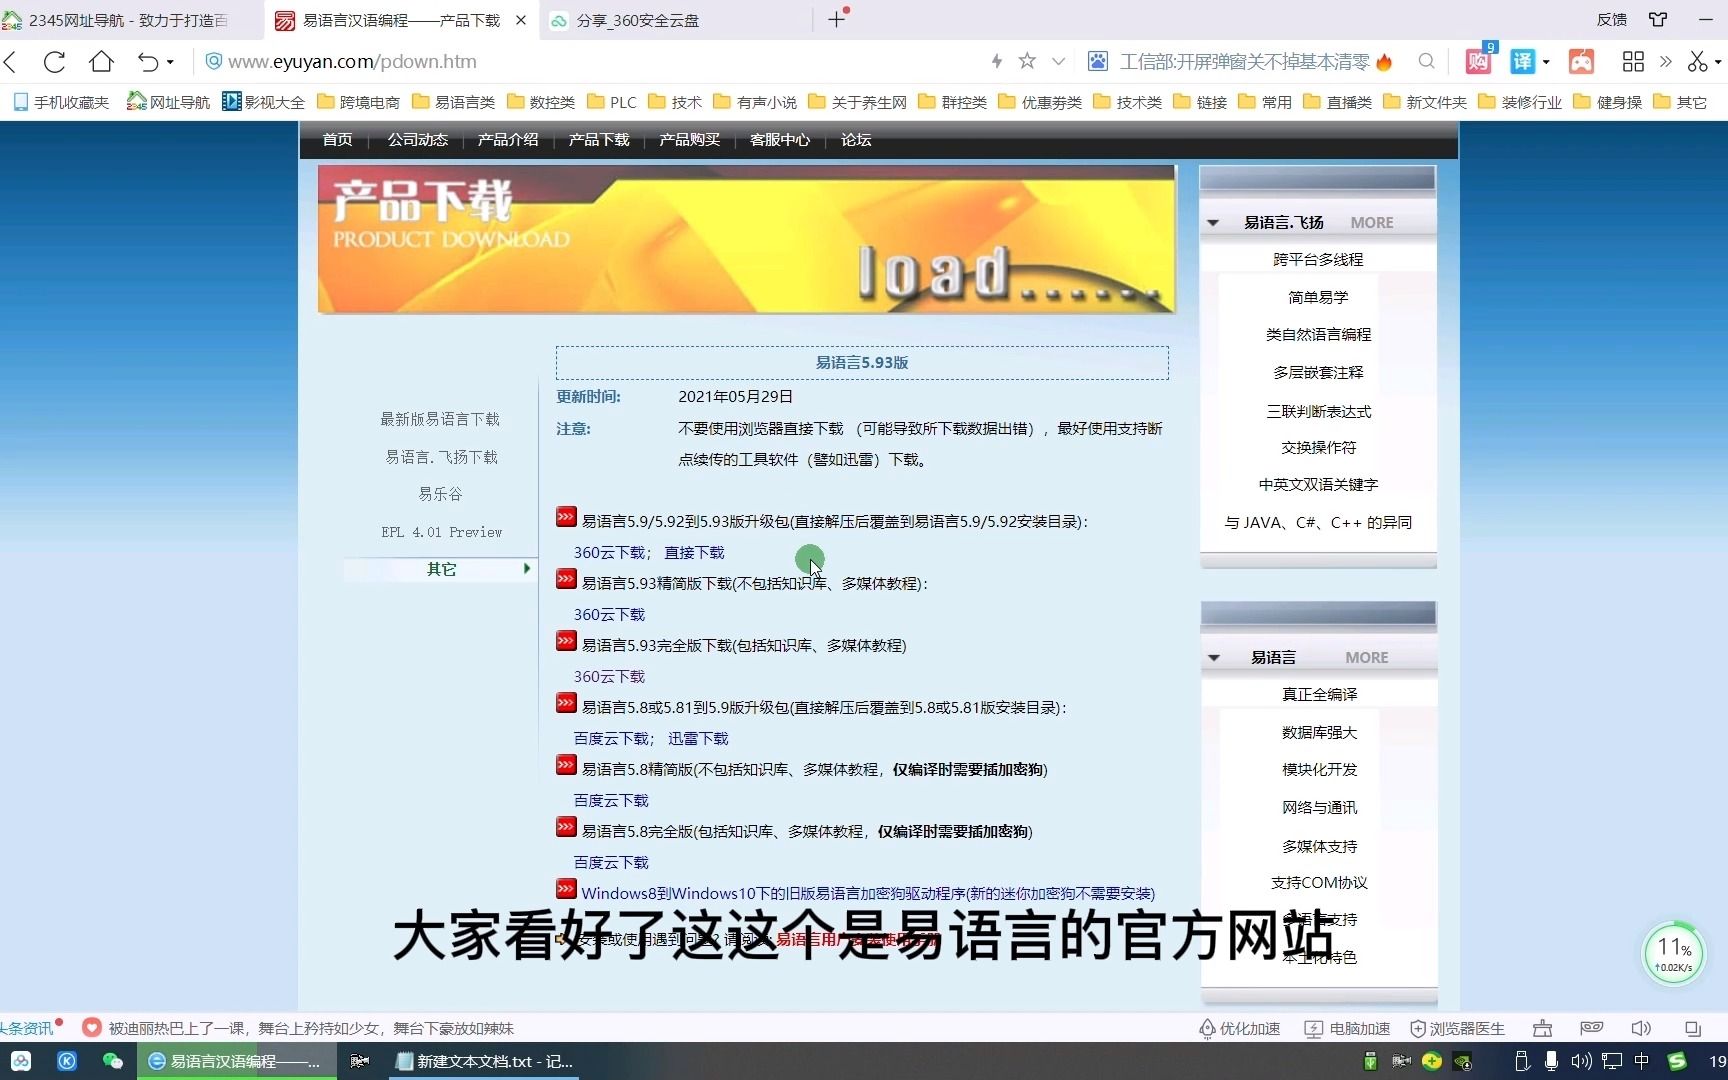1728x1080 pixels.
Task: Switch to the 分享_360安全云盘 tab
Action: click(x=638, y=20)
